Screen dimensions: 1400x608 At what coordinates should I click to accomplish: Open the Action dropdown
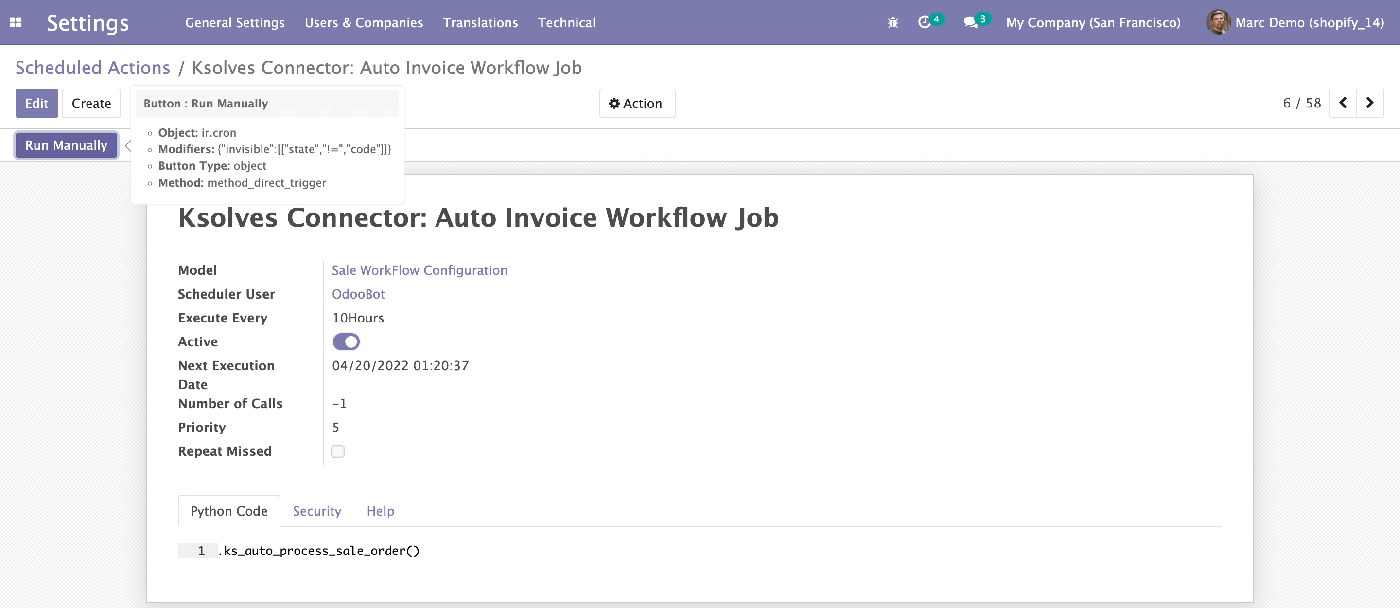tap(637, 103)
